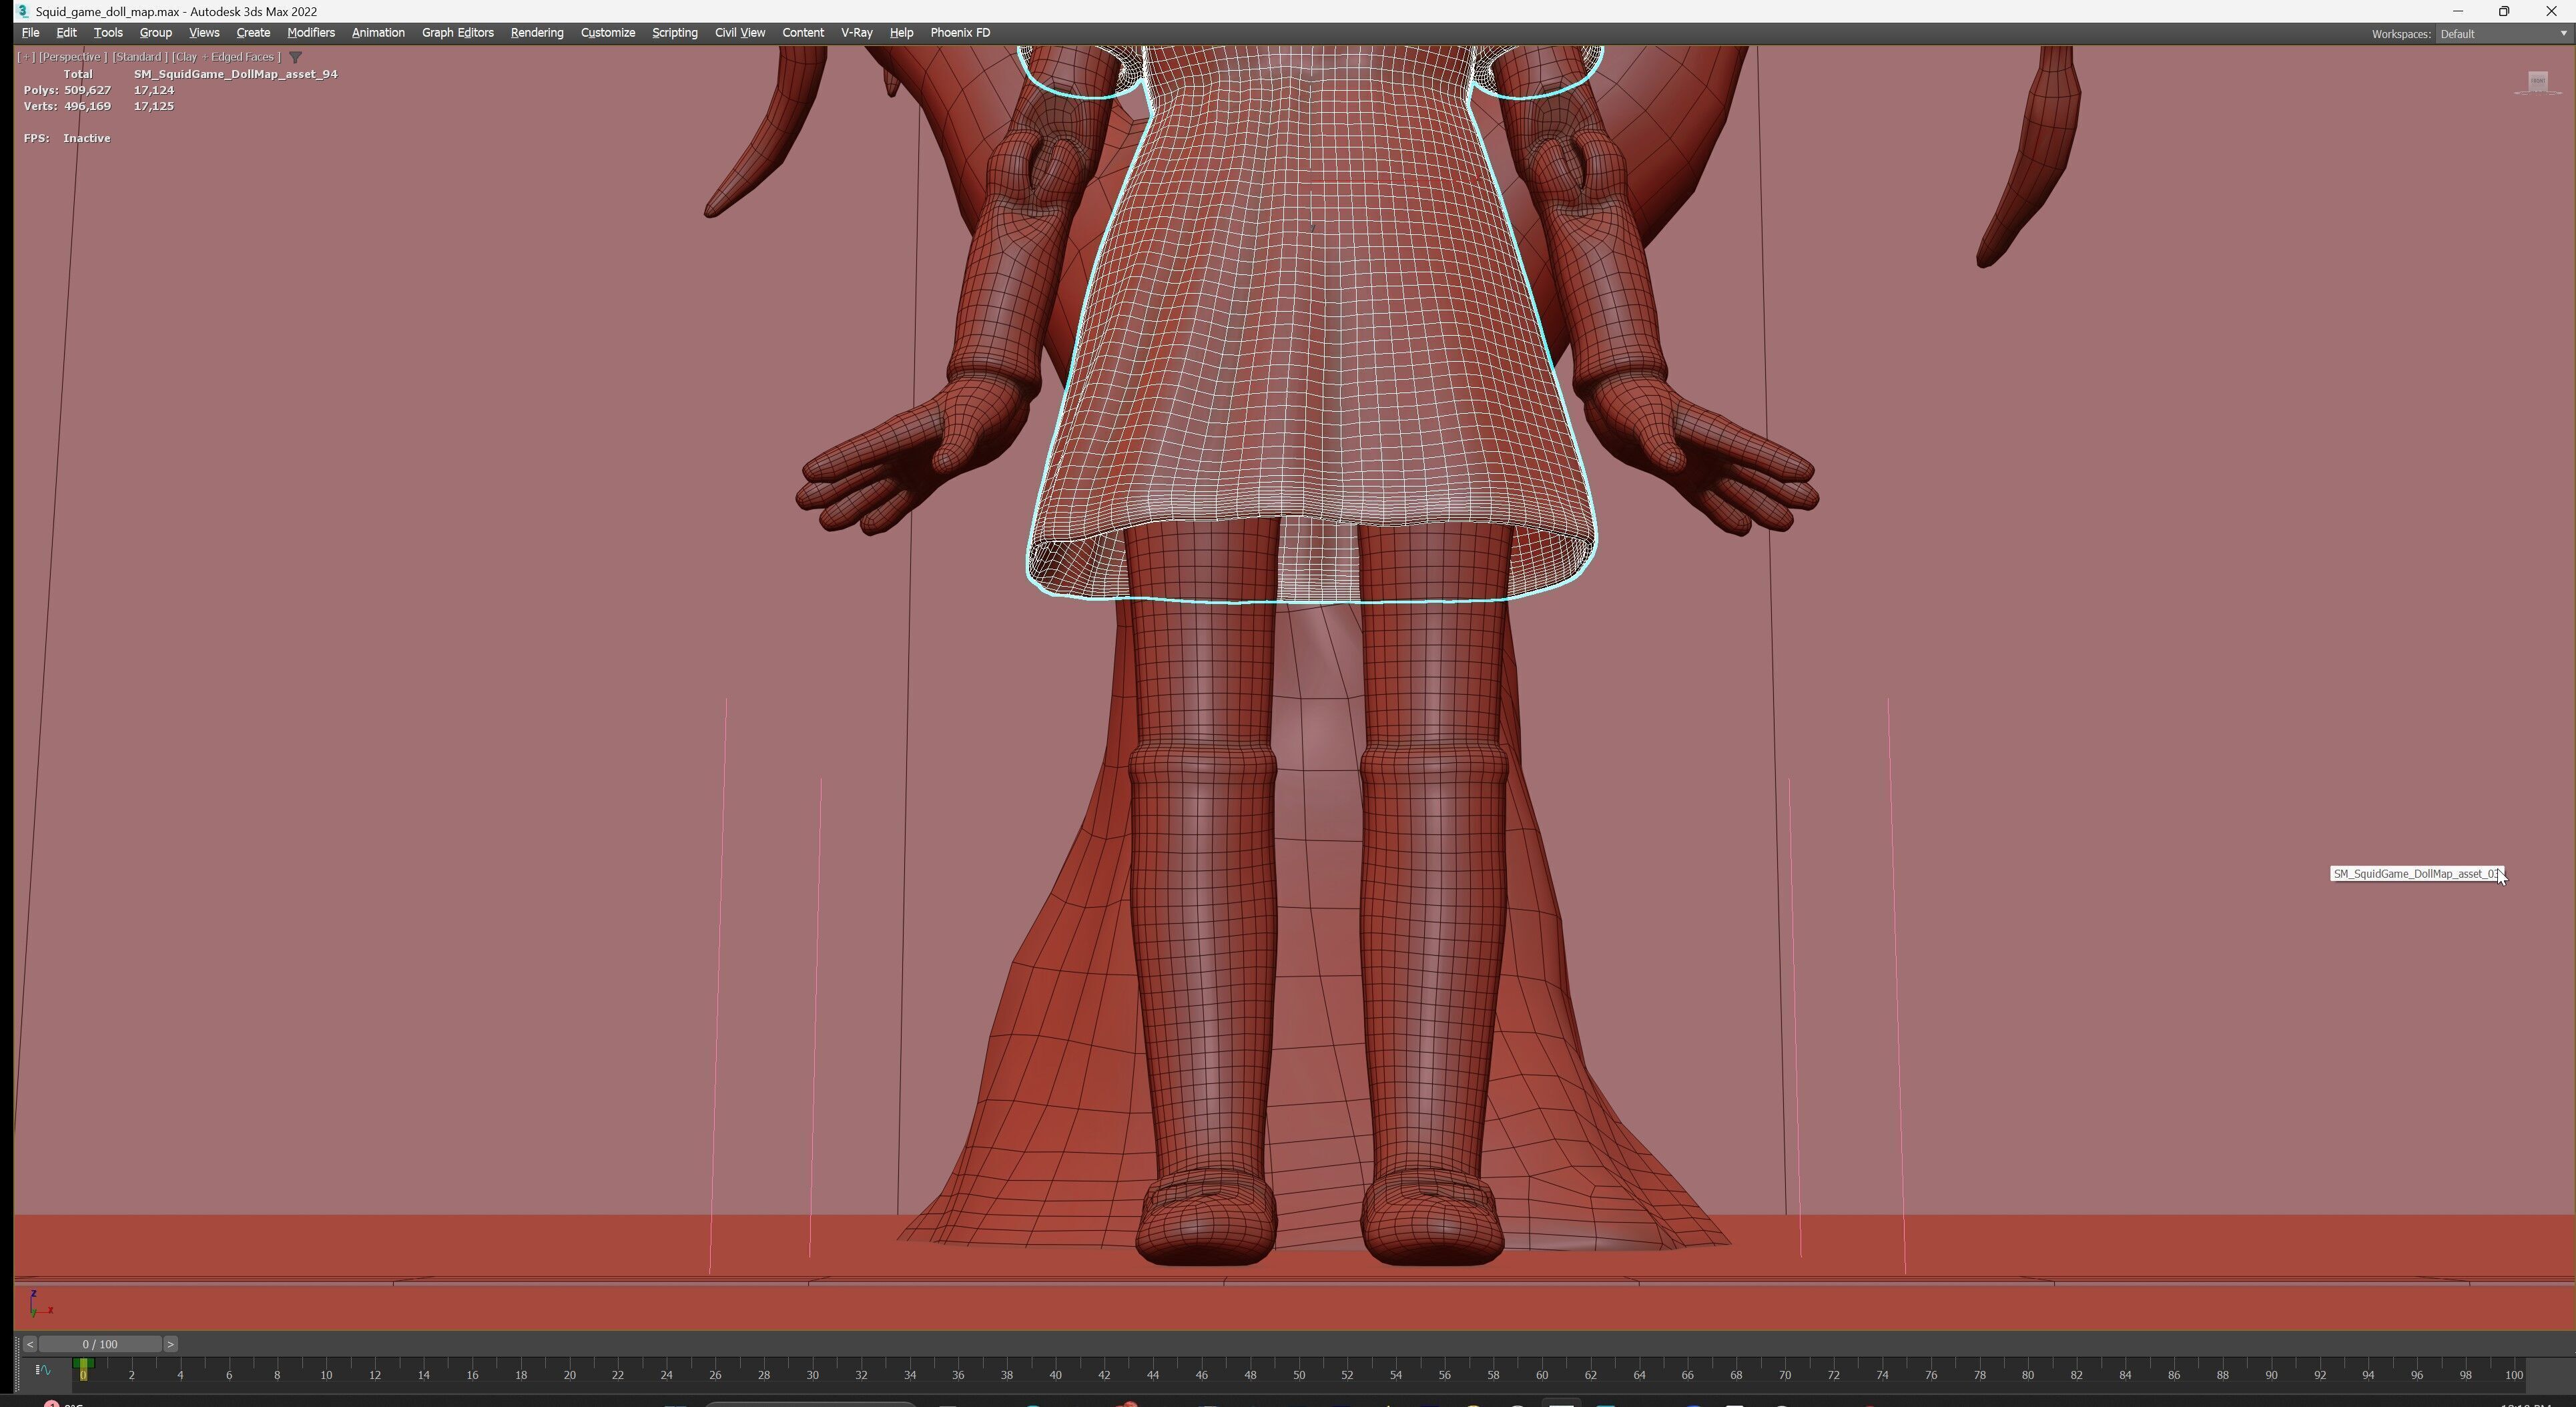This screenshot has width=2576, height=1407.
Task: Open the Scripting menu
Action: point(675,33)
